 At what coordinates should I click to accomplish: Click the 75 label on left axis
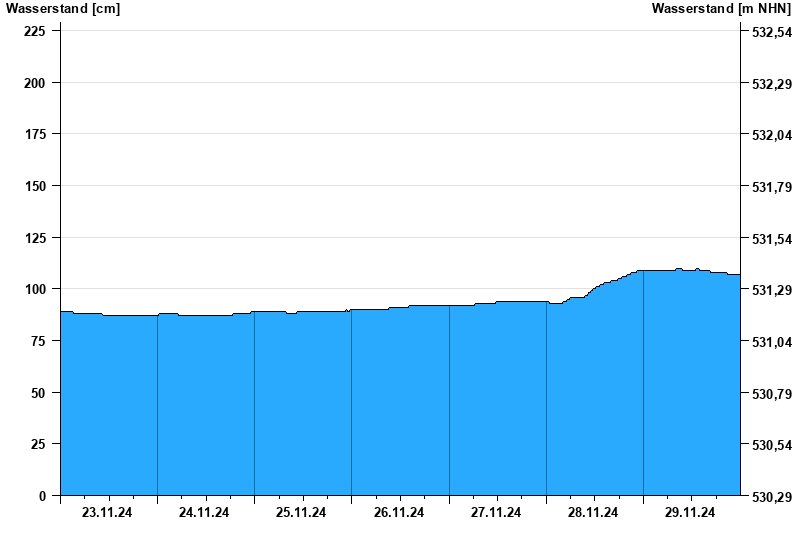pyautogui.click(x=38, y=341)
